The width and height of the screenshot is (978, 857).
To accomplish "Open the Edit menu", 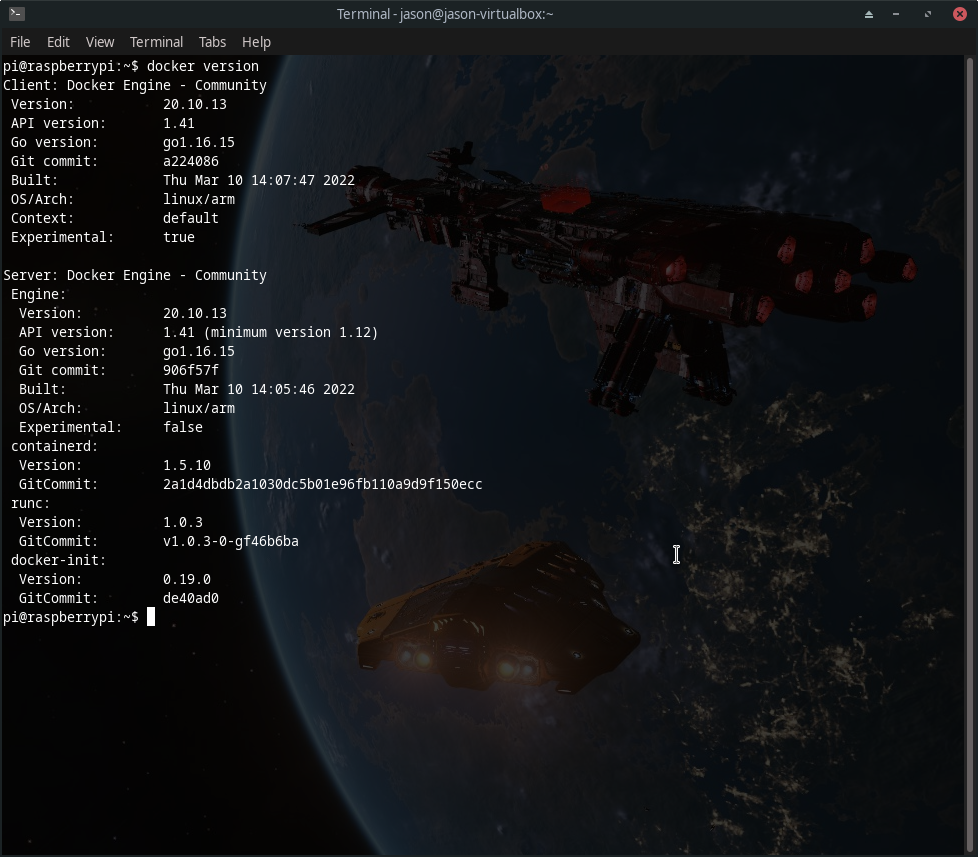I will (58, 42).
